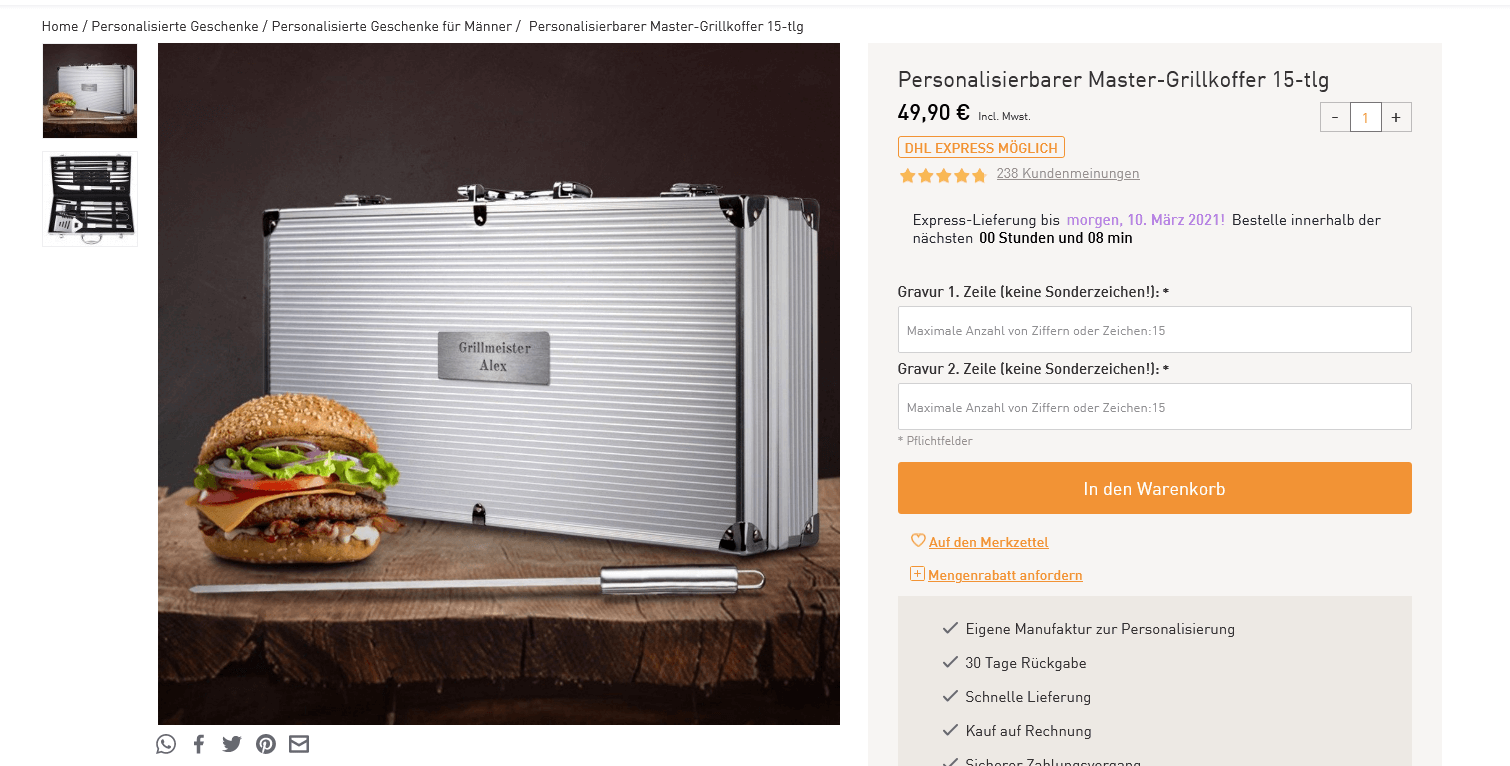Decrease quantity with minus button

pos(1335,117)
